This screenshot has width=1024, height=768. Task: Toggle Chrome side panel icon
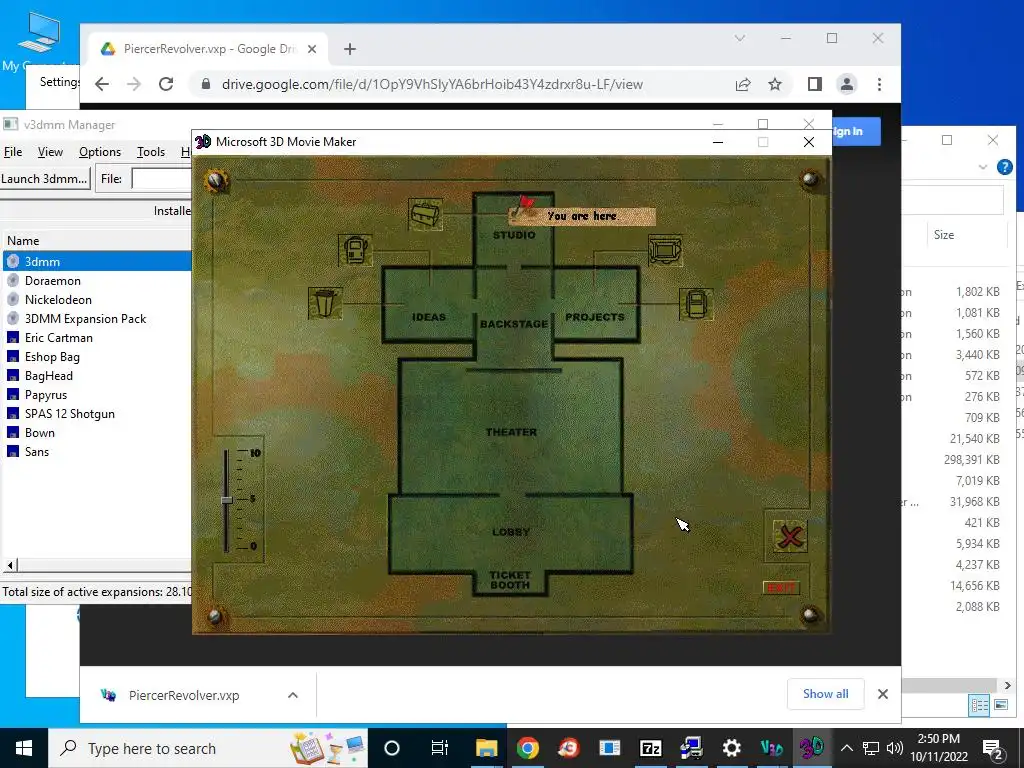pyautogui.click(x=814, y=84)
